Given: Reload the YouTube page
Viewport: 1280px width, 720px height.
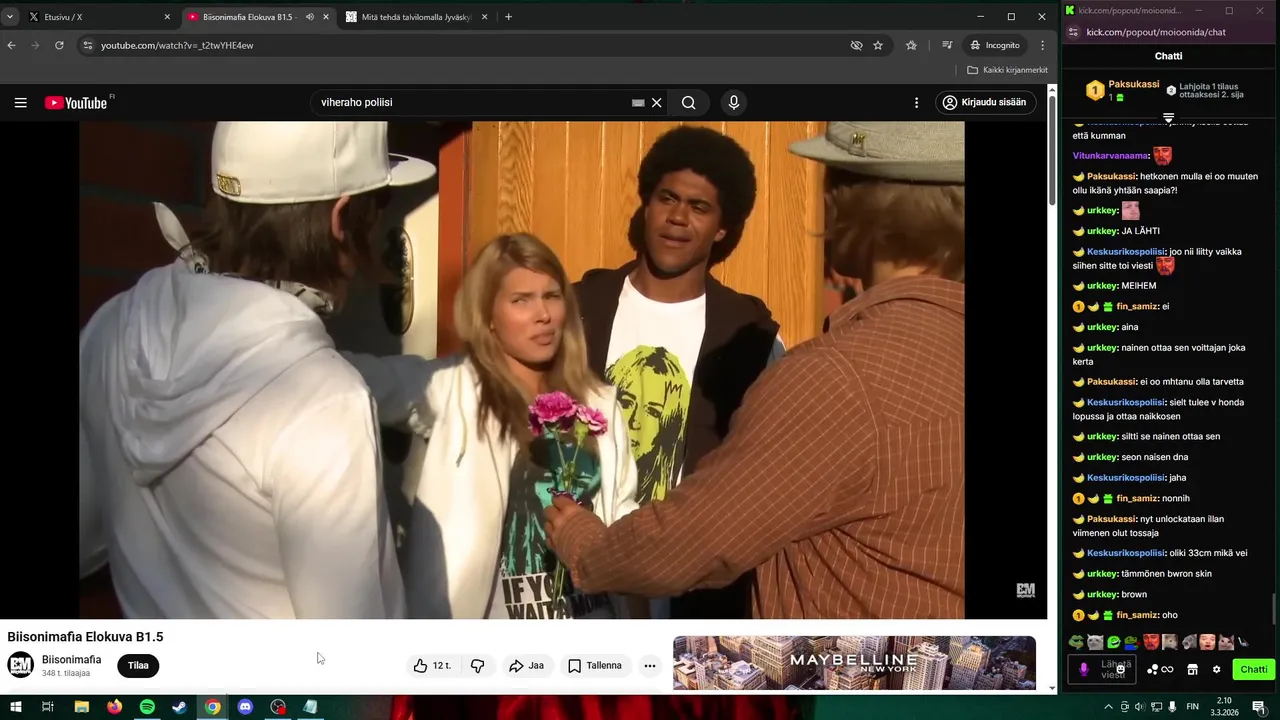Looking at the screenshot, I should click(59, 45).
